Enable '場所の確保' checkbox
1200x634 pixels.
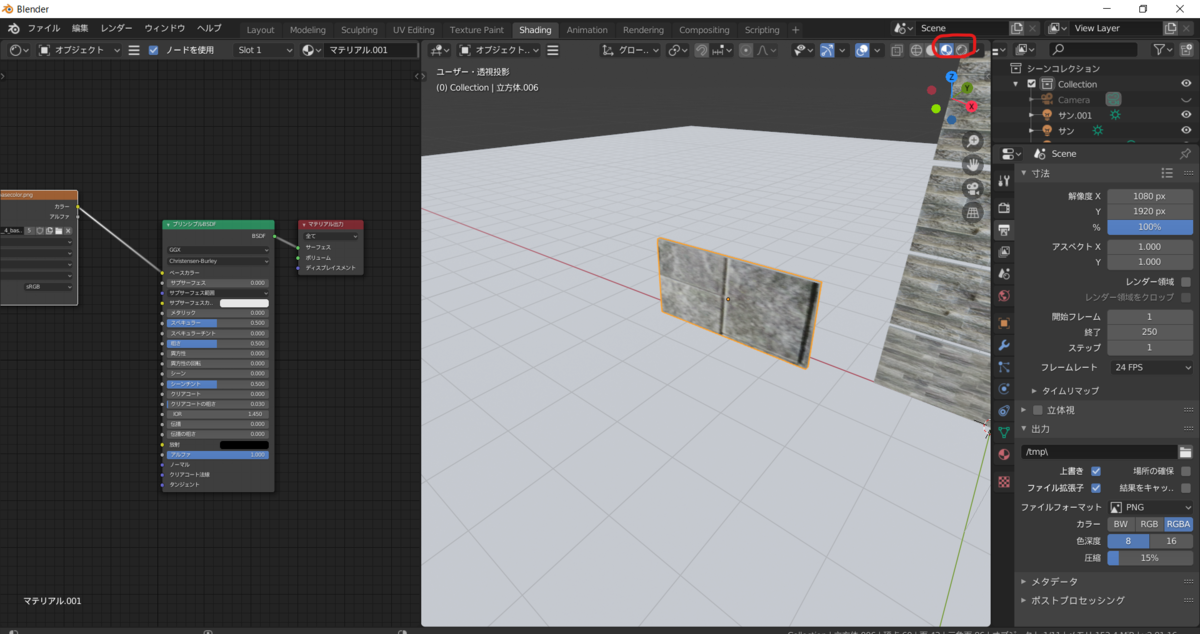pyautogui.click(x=1186, y=471)
